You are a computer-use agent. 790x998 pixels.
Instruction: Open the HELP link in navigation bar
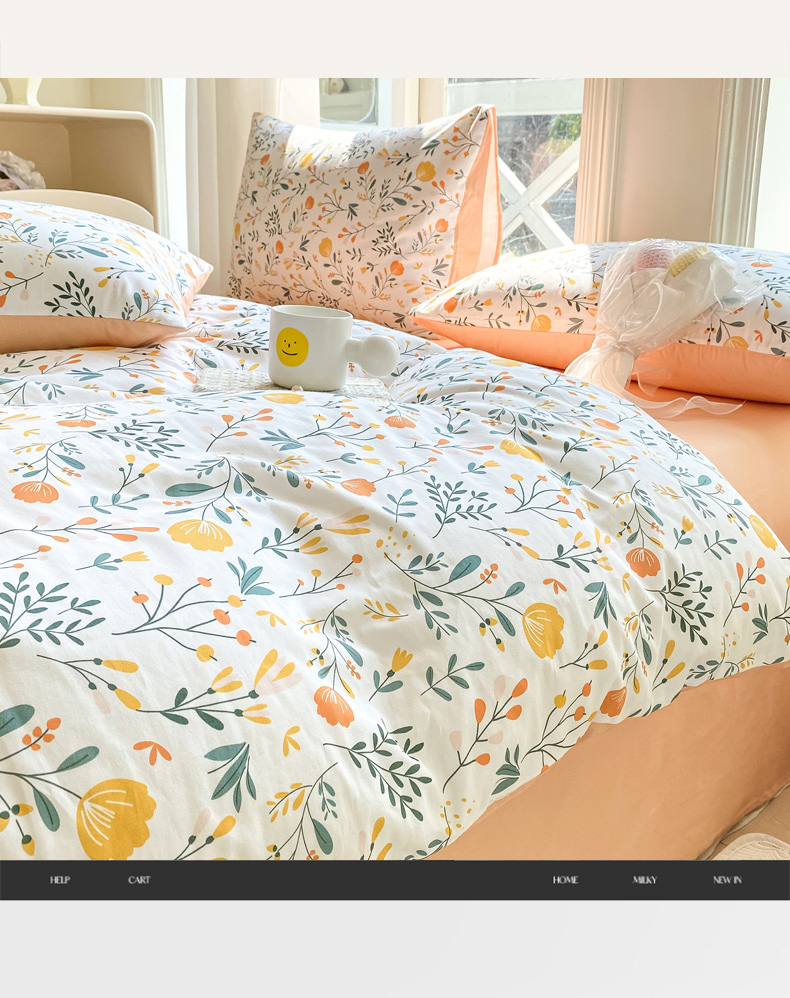click(60, 880)
